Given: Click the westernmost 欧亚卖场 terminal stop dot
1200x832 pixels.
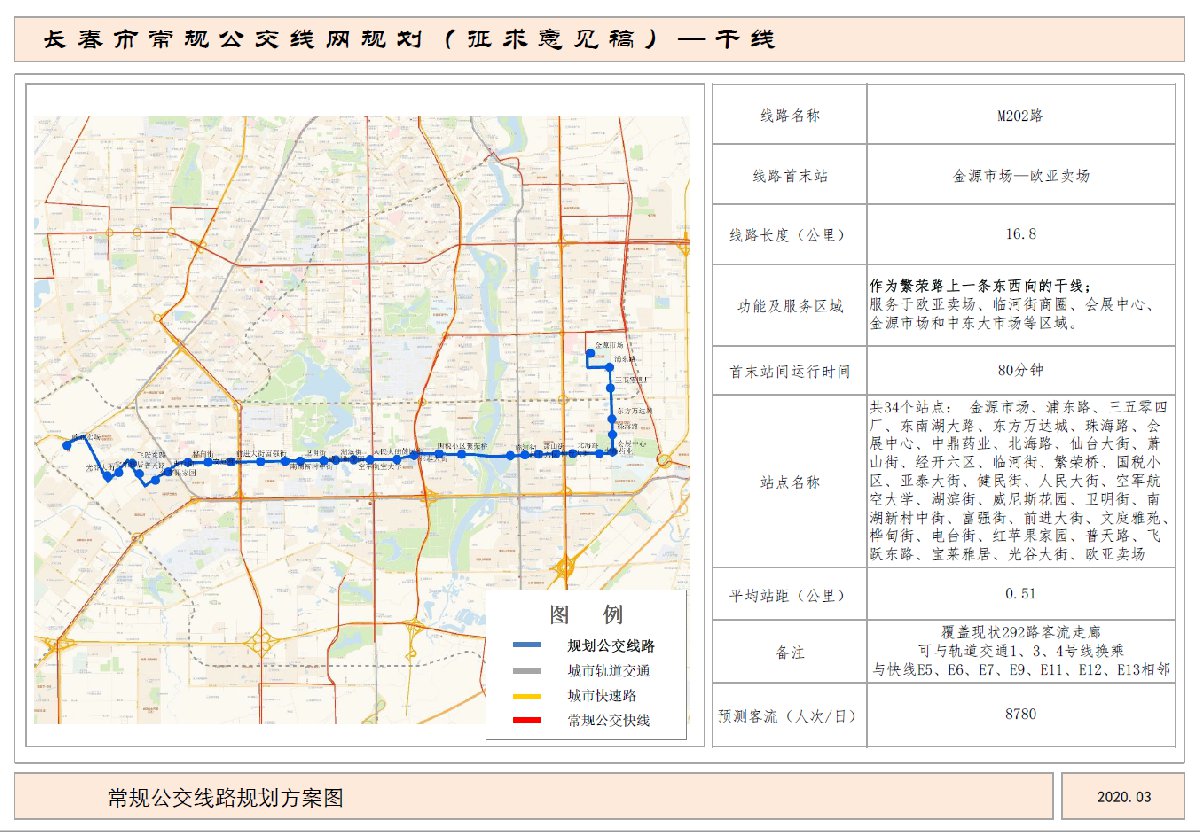Looking at the screenshot, I should click(x=67, y=445).
